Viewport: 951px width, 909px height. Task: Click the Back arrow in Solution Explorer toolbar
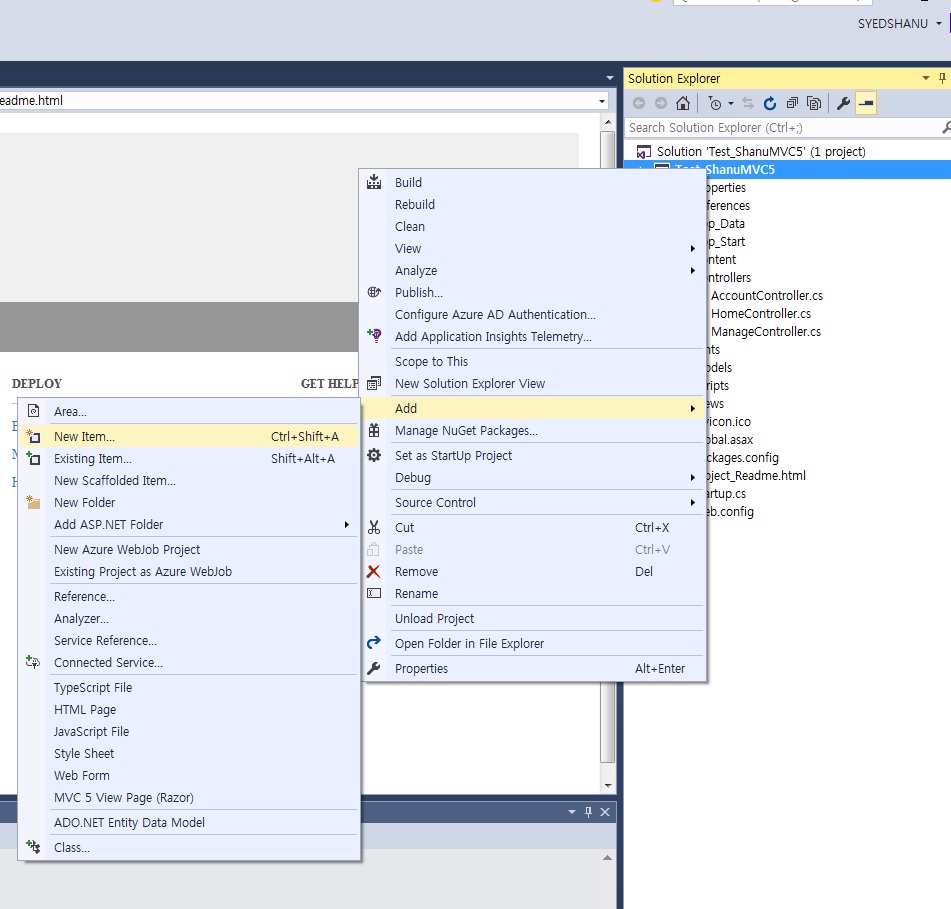639,104
